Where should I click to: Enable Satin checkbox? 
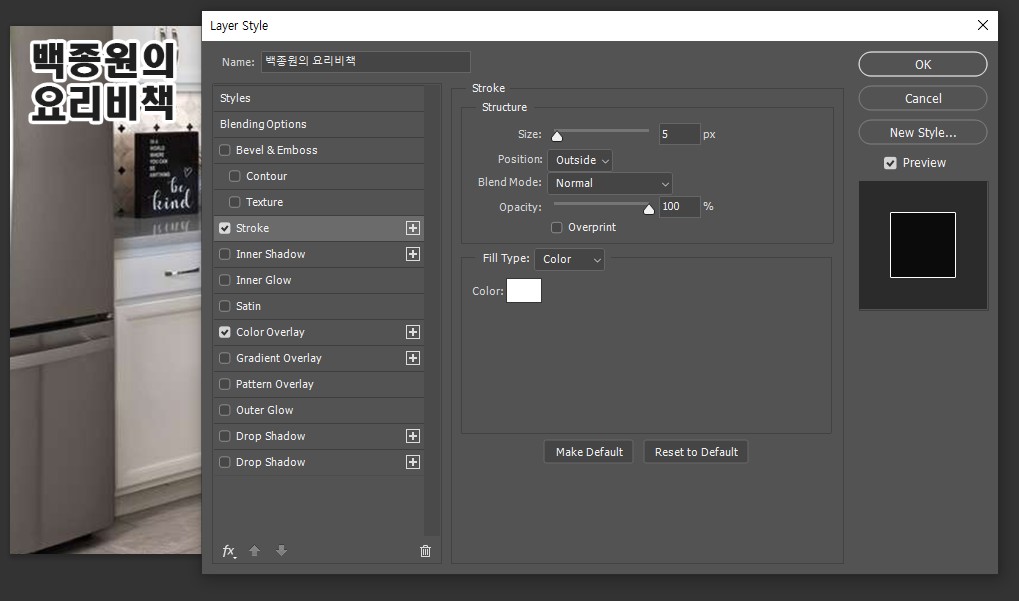[x=225, y=306]
